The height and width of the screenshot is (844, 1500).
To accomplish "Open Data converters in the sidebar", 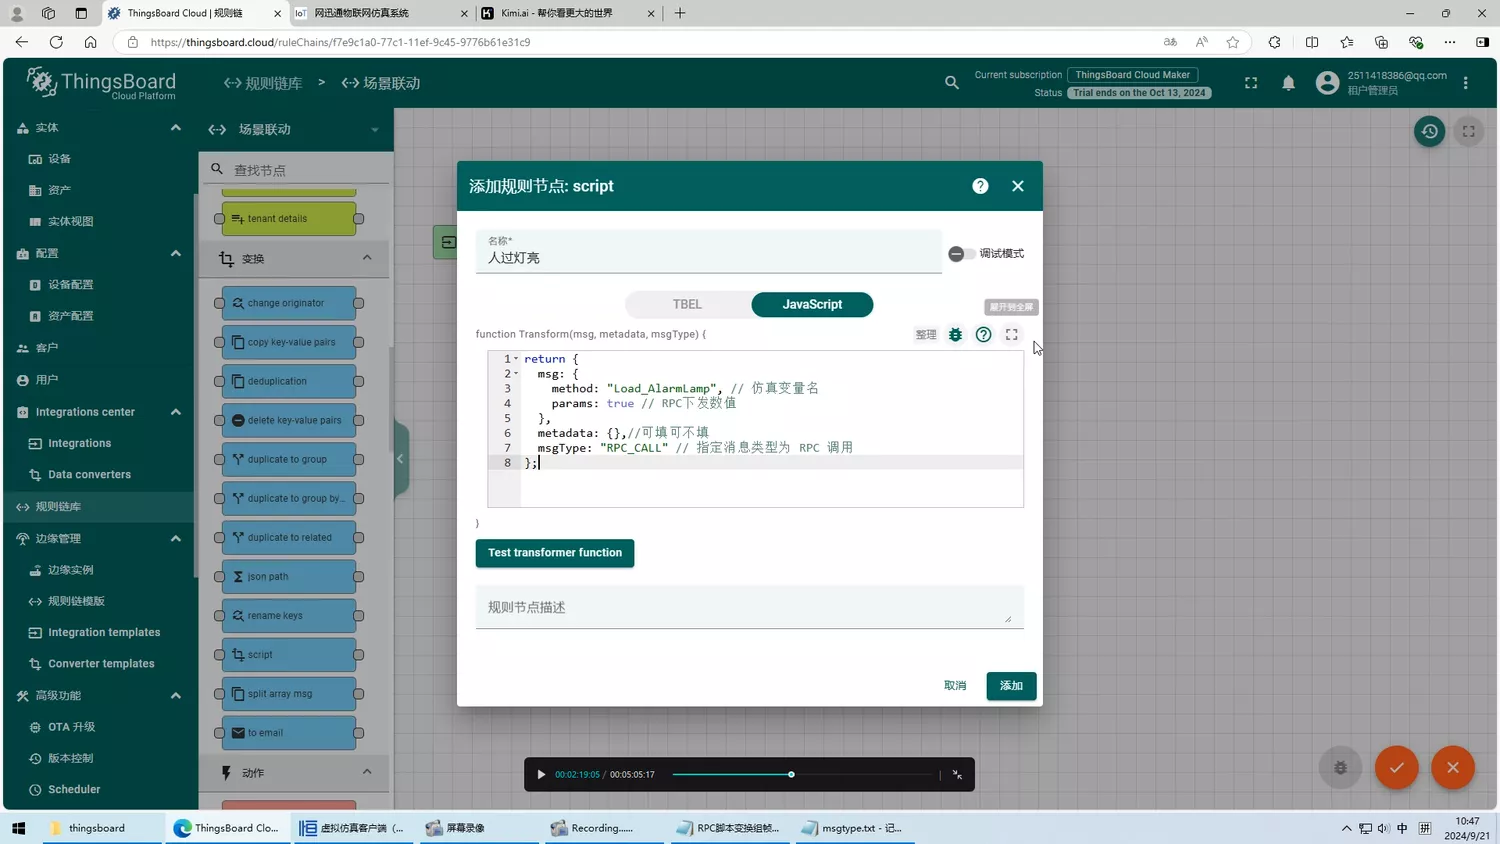I will 89,475.
